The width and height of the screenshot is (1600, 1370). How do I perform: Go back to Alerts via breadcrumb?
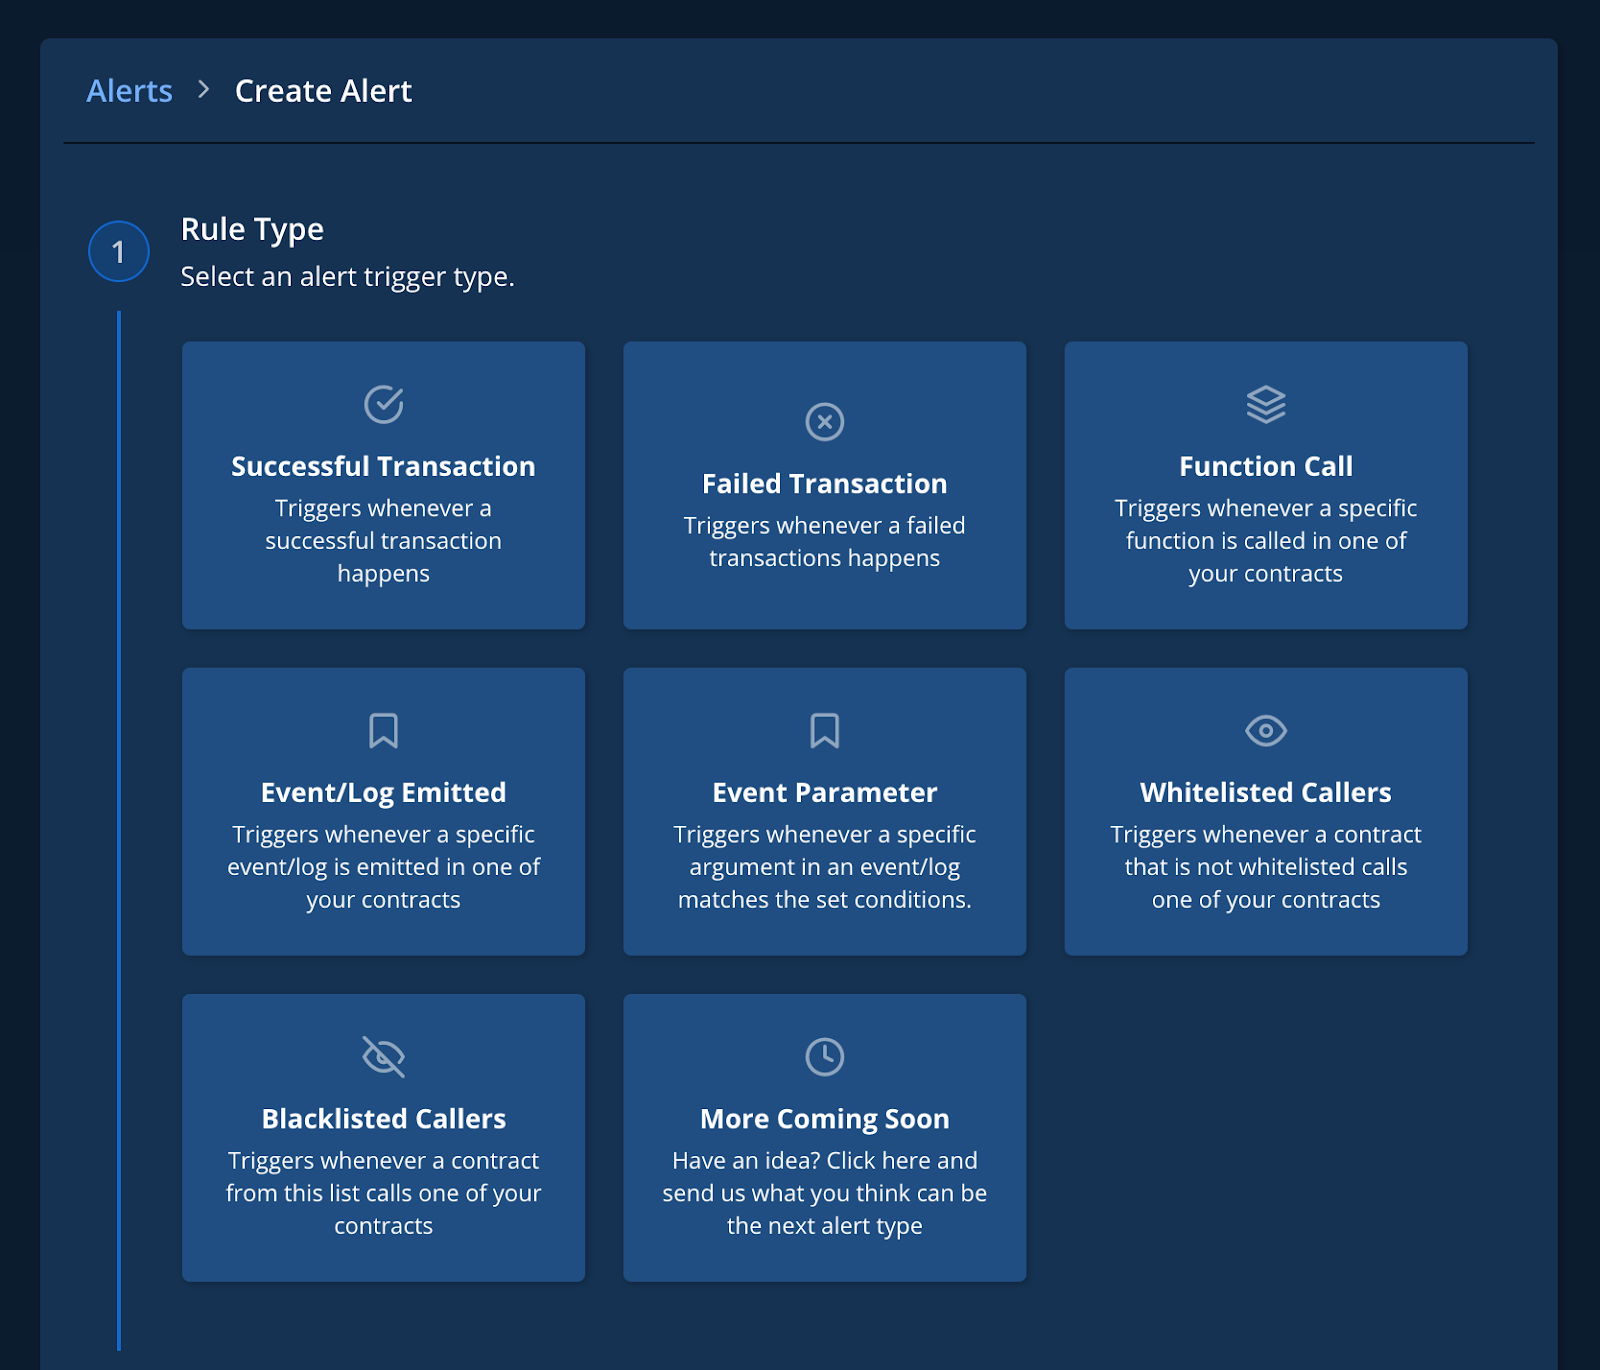coord(129,91)
